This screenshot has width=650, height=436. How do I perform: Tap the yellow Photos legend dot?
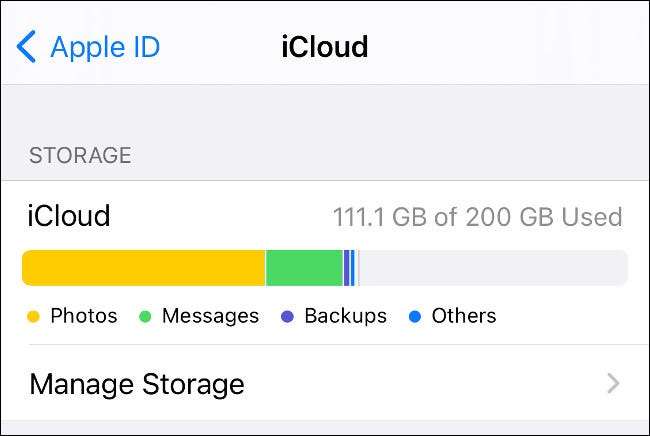coord(33,317)
